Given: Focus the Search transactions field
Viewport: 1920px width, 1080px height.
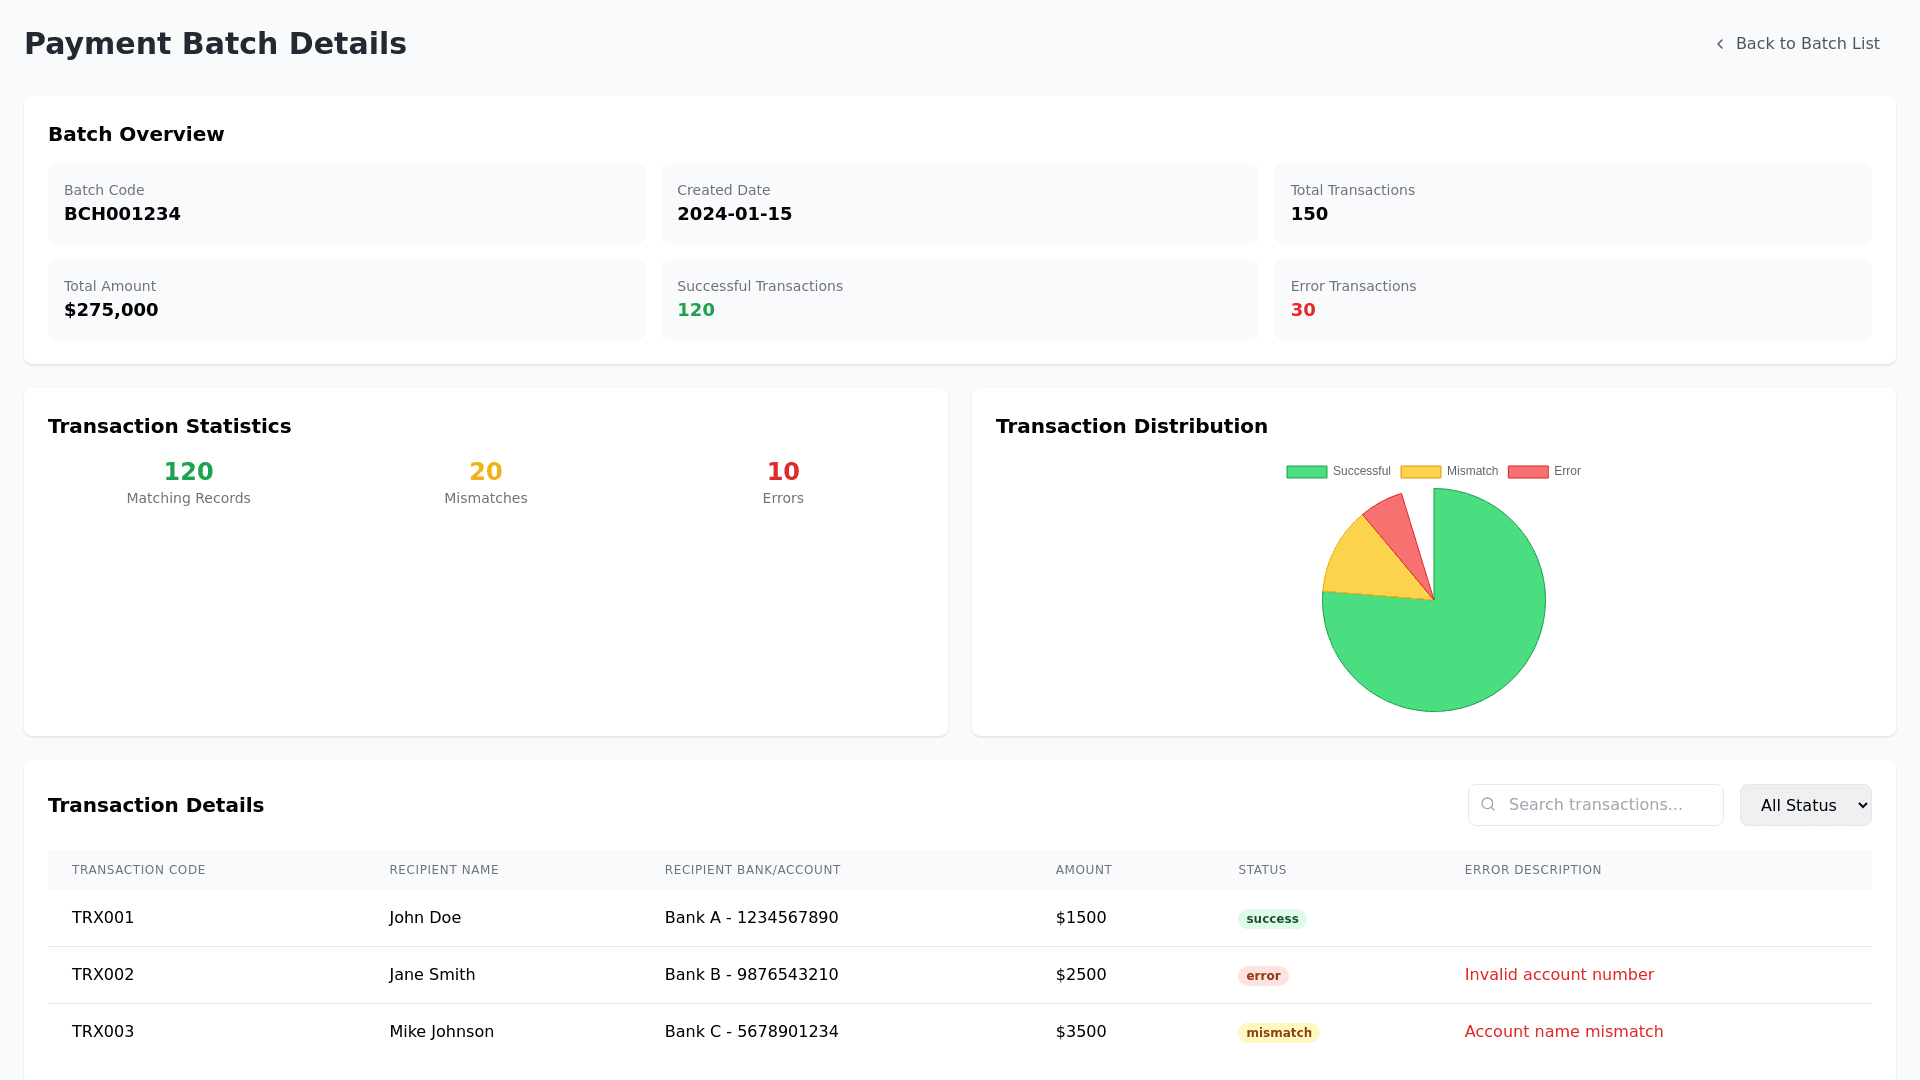Looking at the screenshot, I should (x=1610, y=805).
